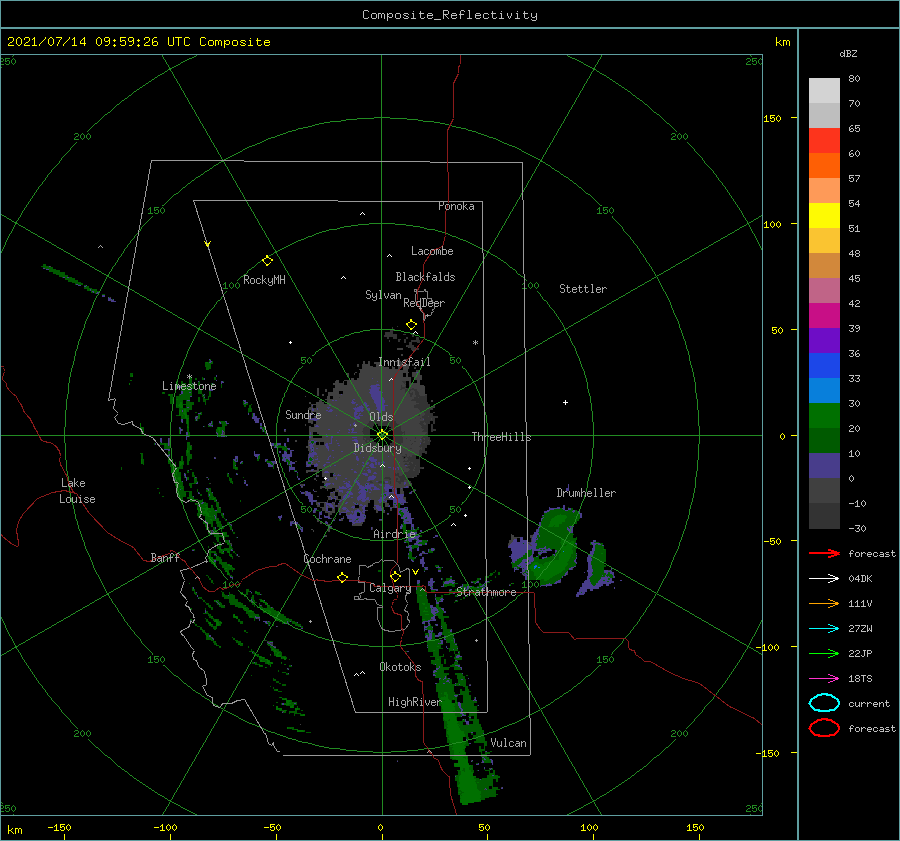The width and height of the screenshot is (900, 841).
Task: Click the slate purple swatch near 0 dBZ
Action: click(x=824, y=466)
